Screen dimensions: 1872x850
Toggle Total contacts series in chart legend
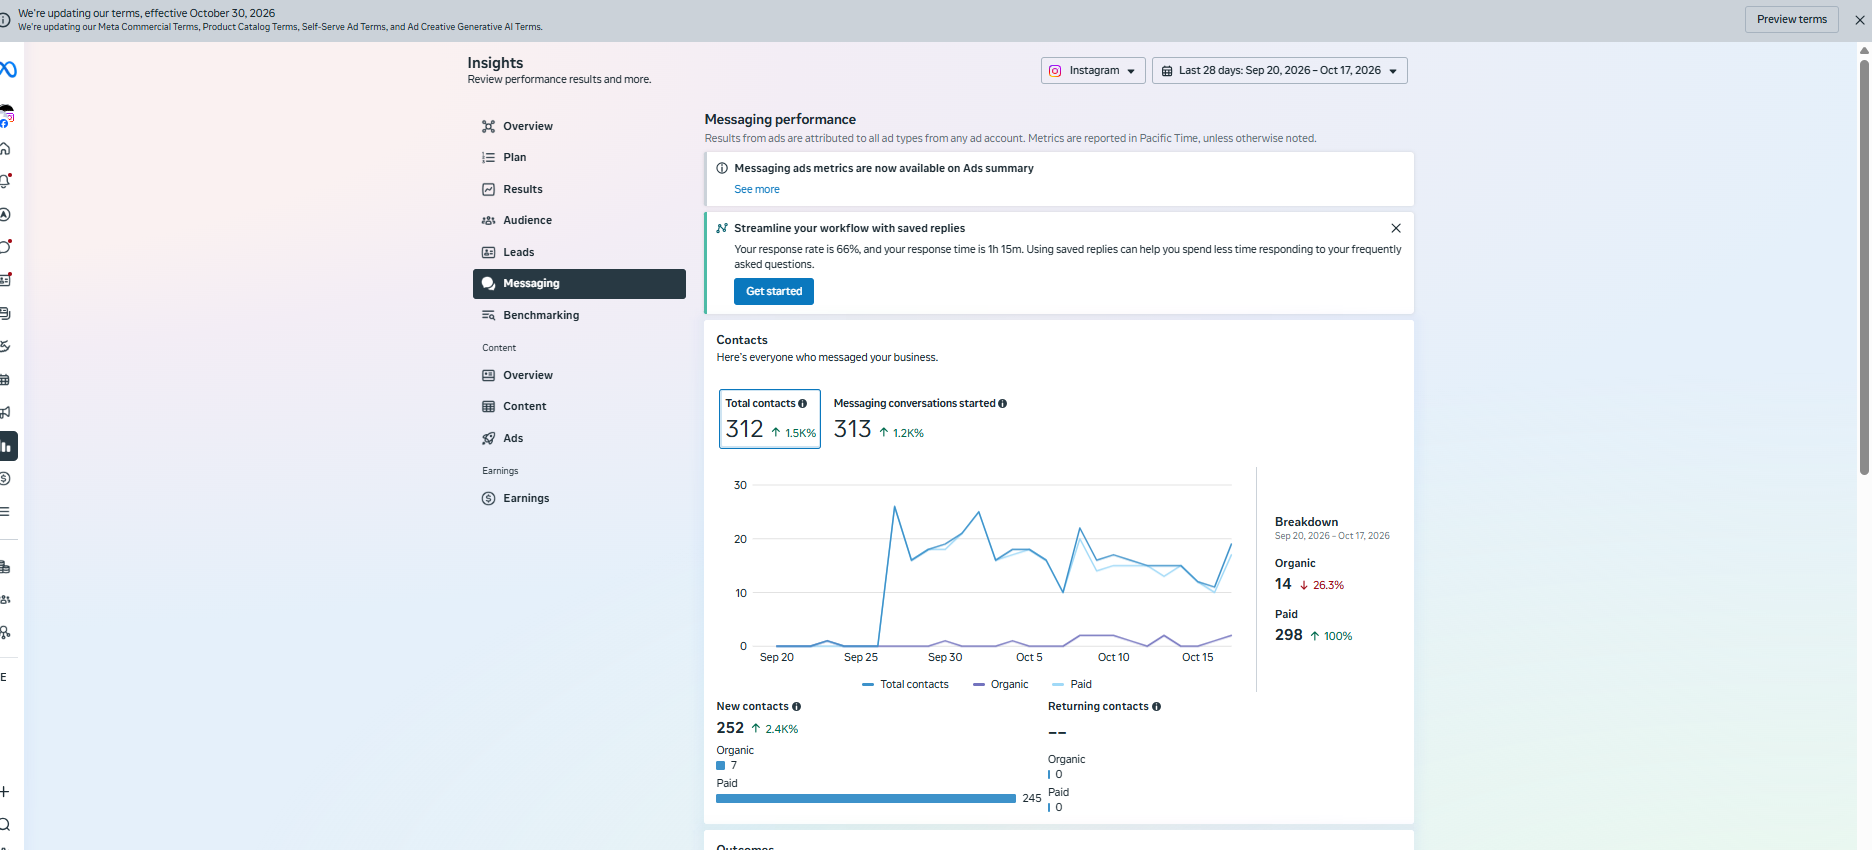pos(905,685)
